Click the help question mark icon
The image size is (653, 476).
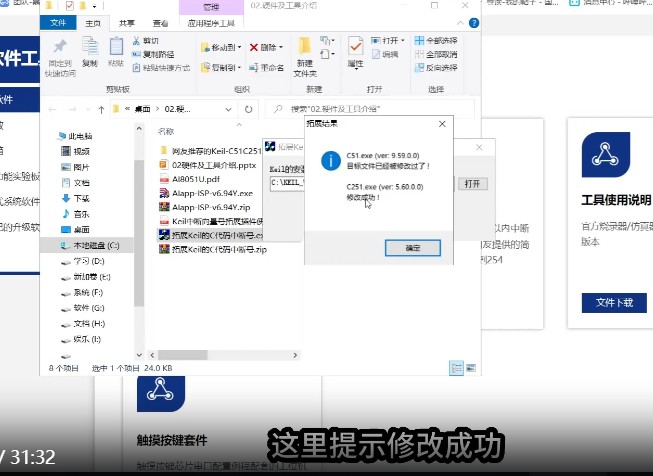click(474, 23)
